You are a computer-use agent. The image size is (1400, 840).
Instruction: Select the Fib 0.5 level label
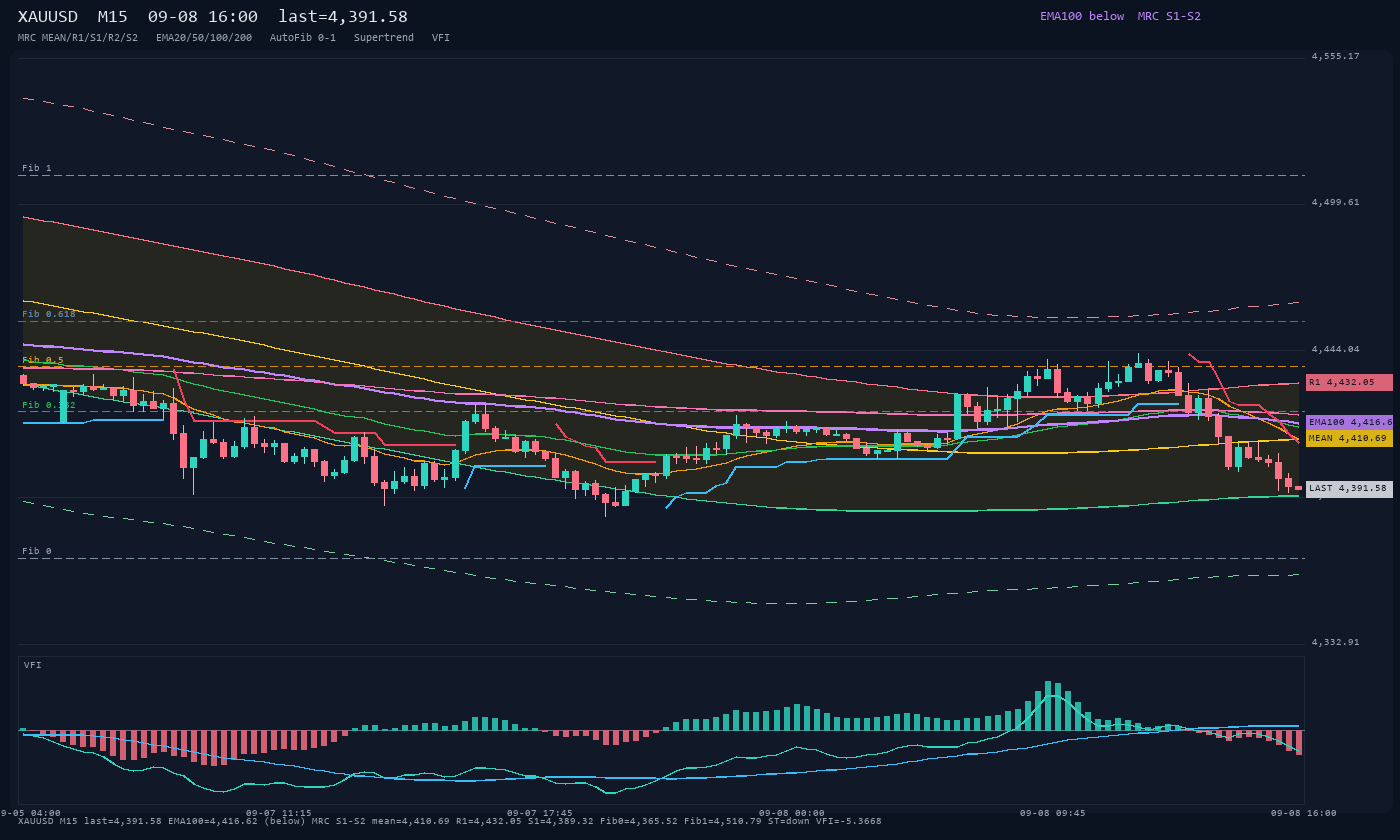coord(43,360)
